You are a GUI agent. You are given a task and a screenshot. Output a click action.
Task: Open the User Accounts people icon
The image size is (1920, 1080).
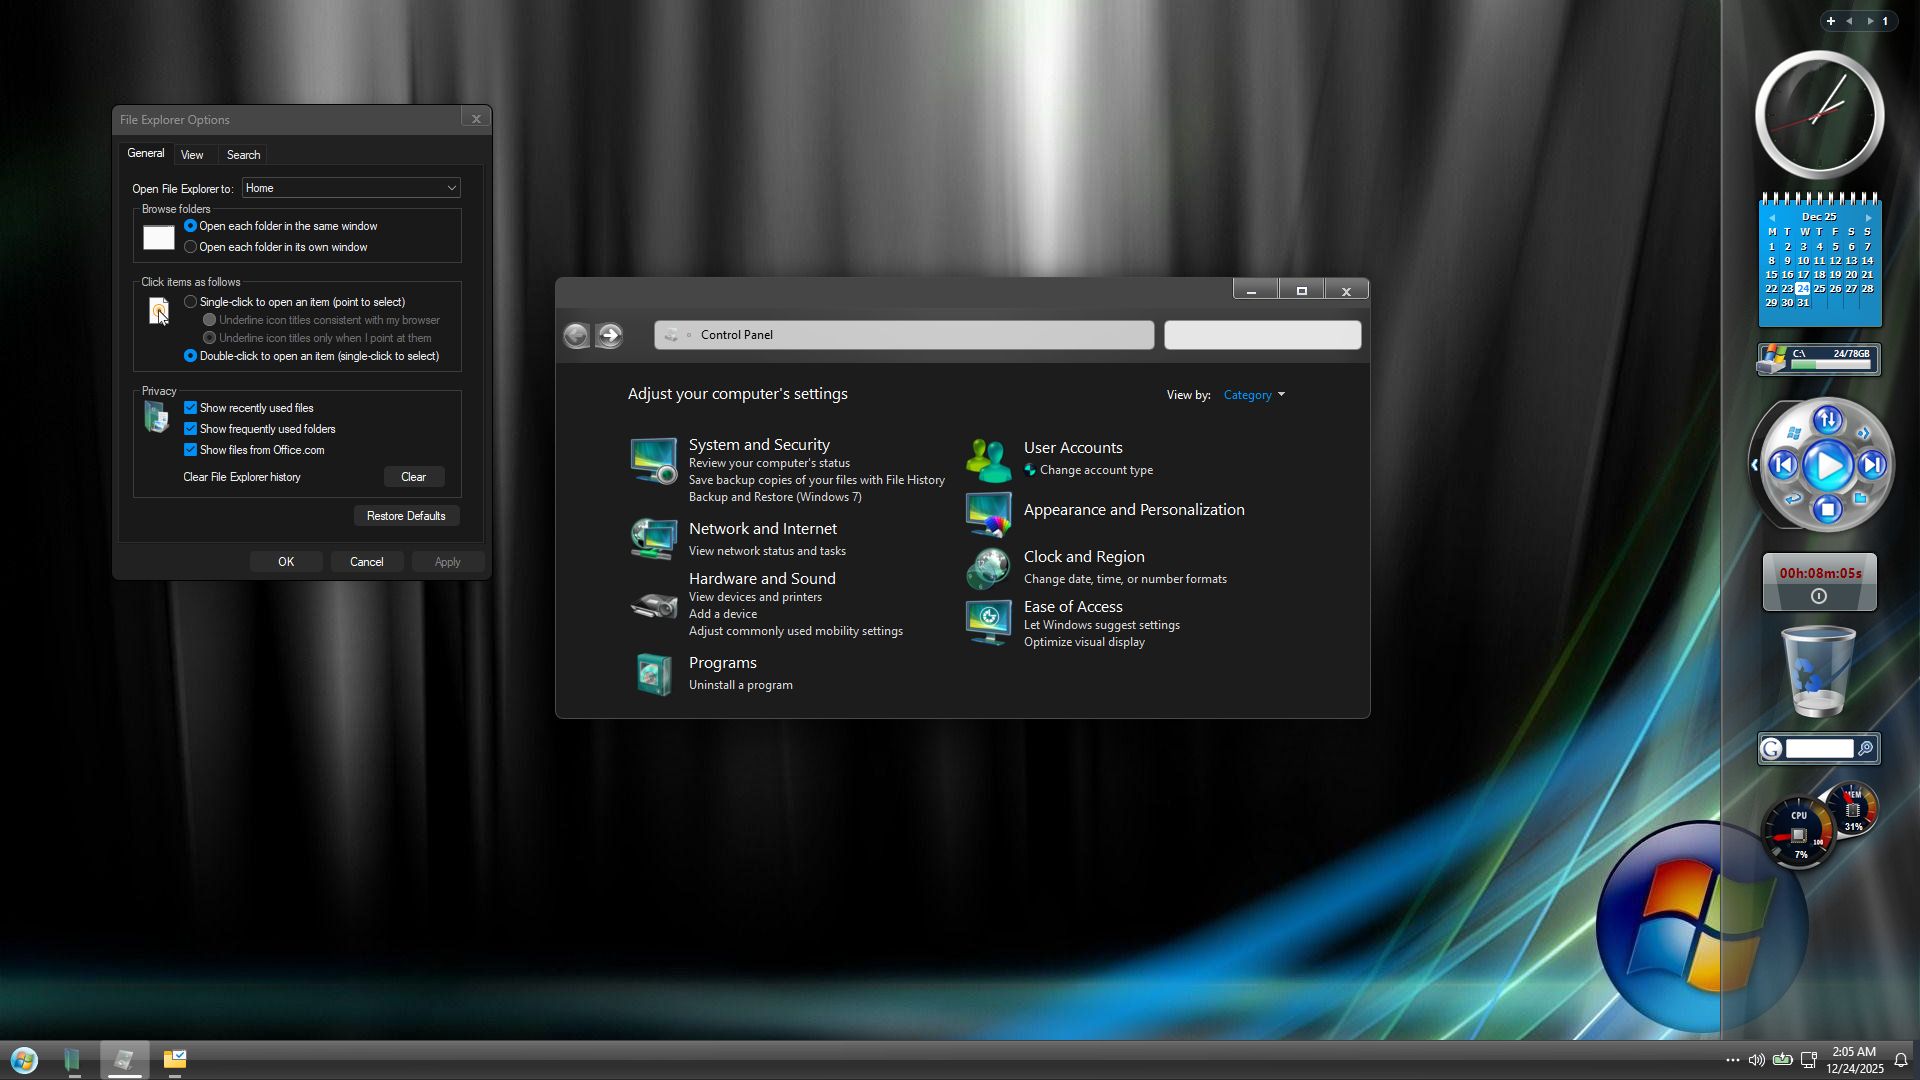[988, 460]
